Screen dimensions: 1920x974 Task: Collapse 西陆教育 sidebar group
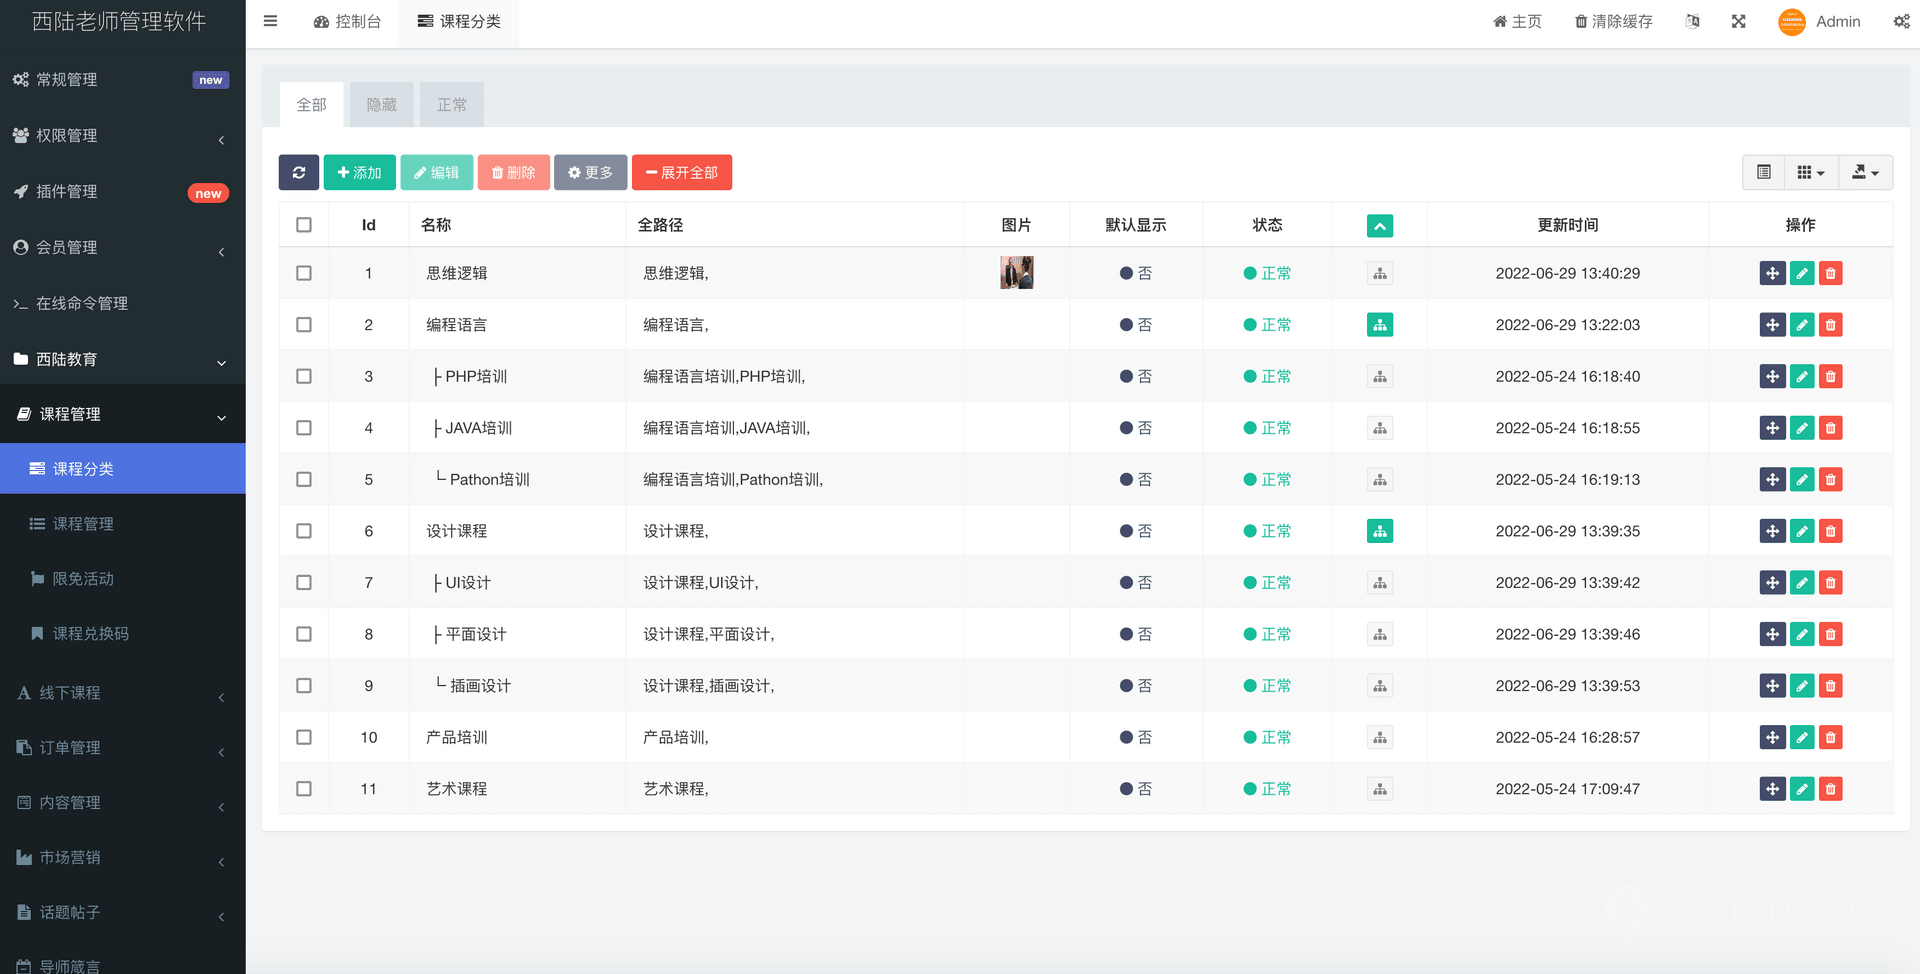click(122, 360)
